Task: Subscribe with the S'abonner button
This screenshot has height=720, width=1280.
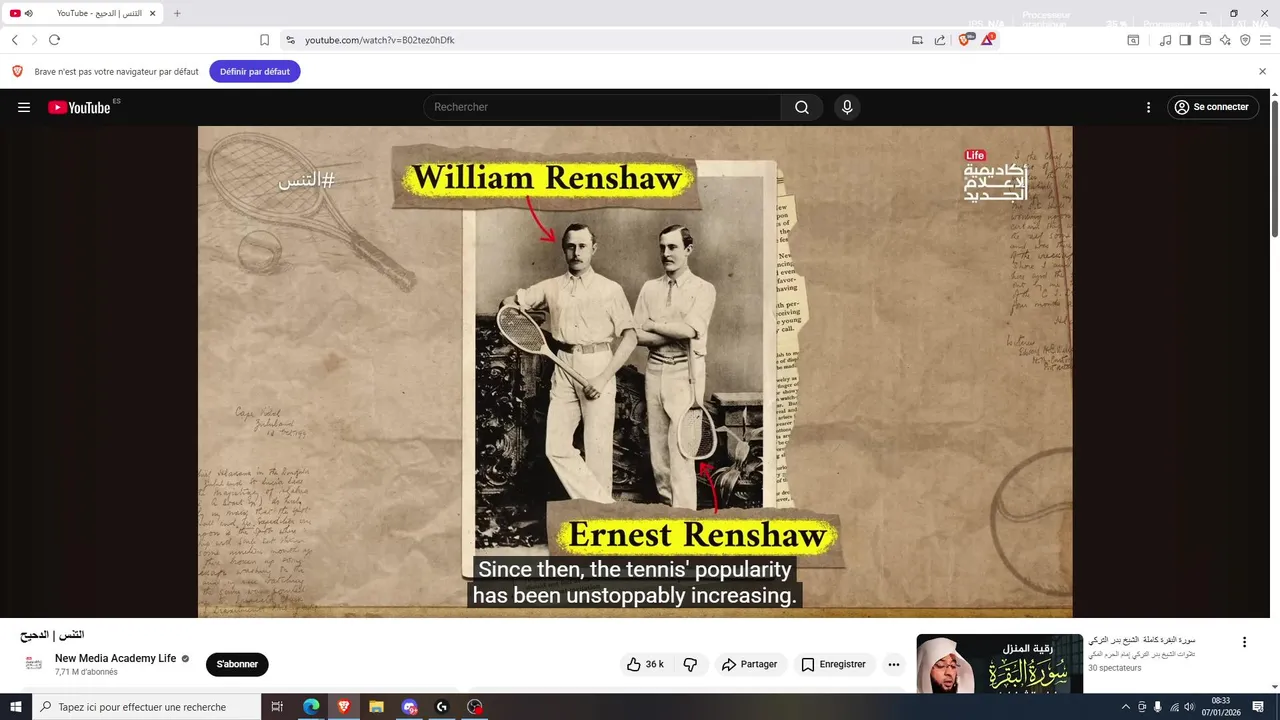Action: pyautogui.click(x=237, y=664)
